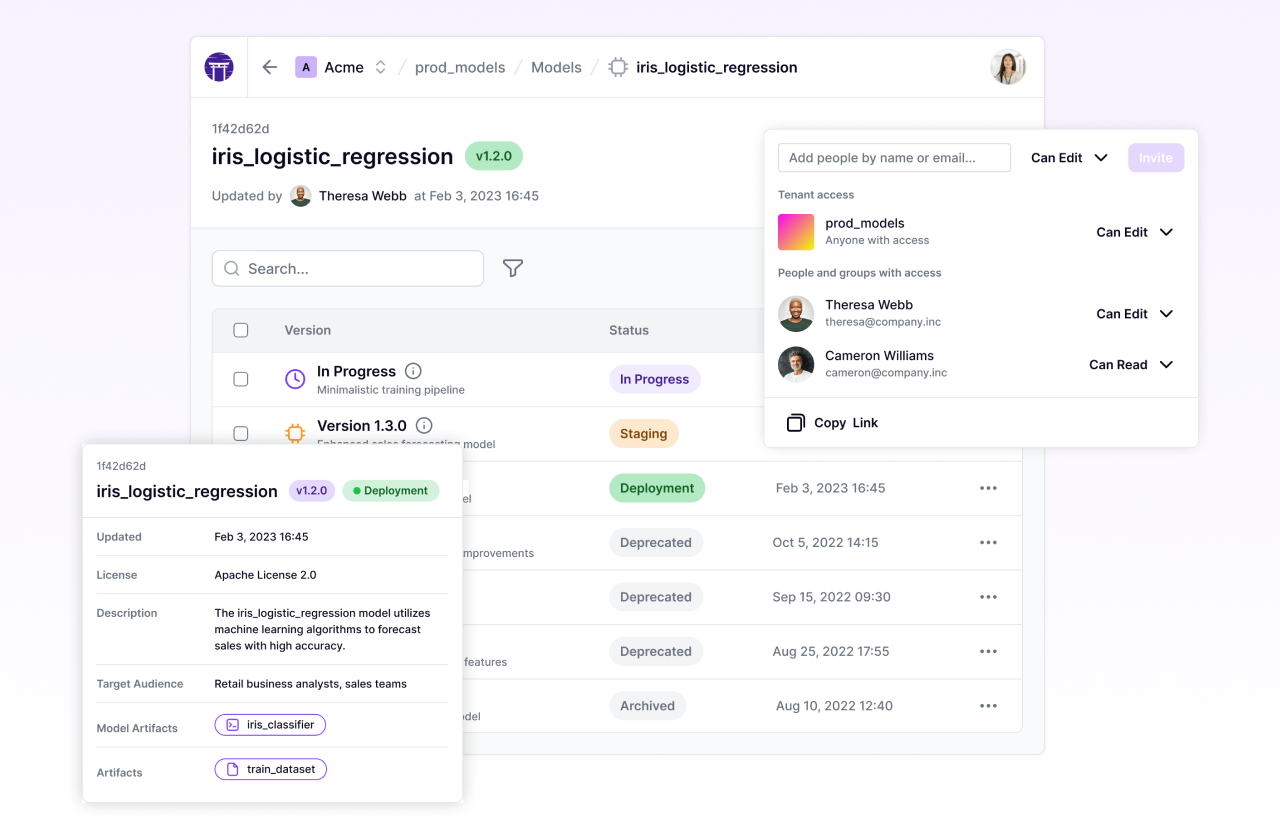Click the clock icon on the In Progress row

(294, 379)
